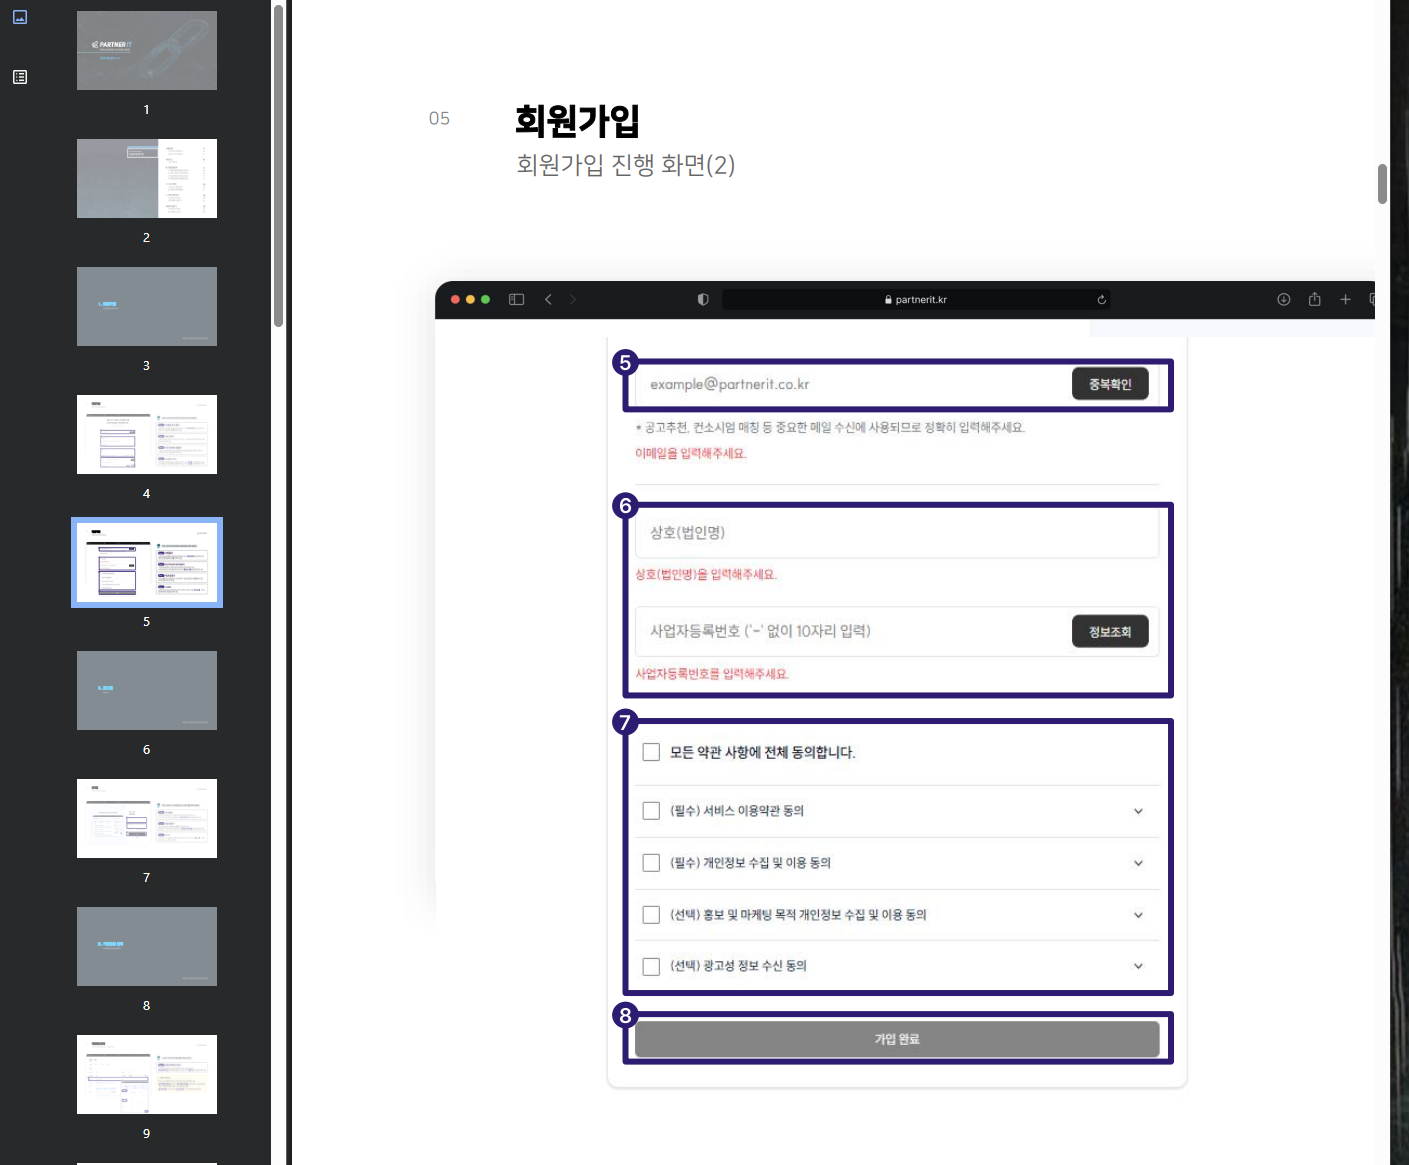Image resolution: width=1409 pixels, height=1165 pixels.
Task: Click the thumbnail panel scrollbar
Action: pos(278,165)
